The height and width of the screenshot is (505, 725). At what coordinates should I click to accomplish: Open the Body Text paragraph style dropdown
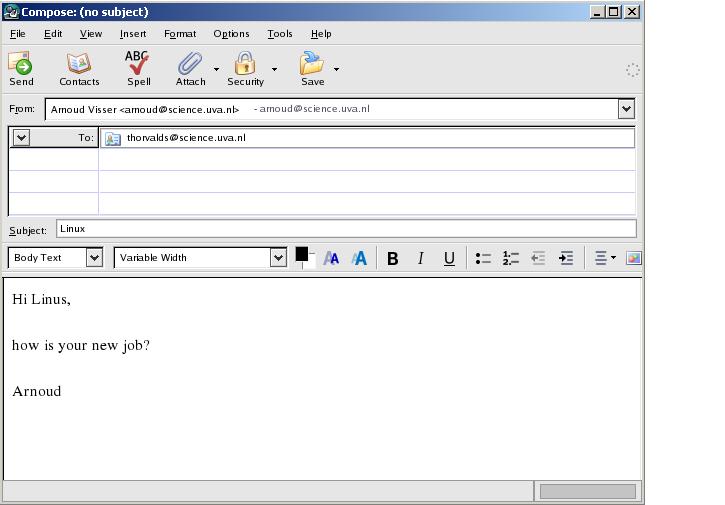pos(94,258)
